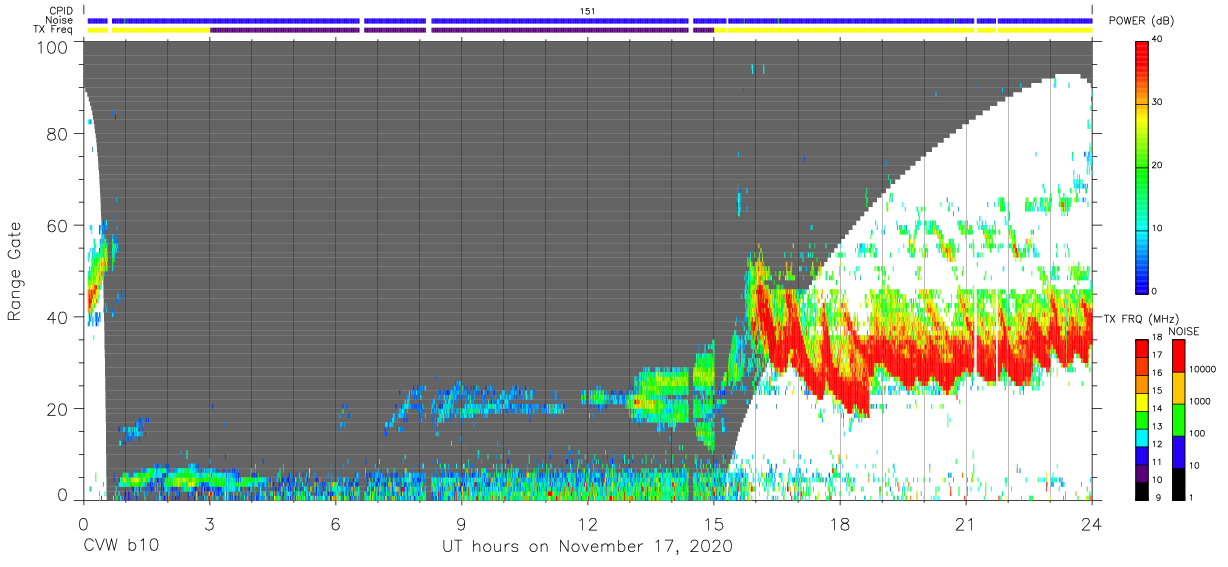
Task: Click the 0 tick on UT hours axis
Action: coord(83,523)
